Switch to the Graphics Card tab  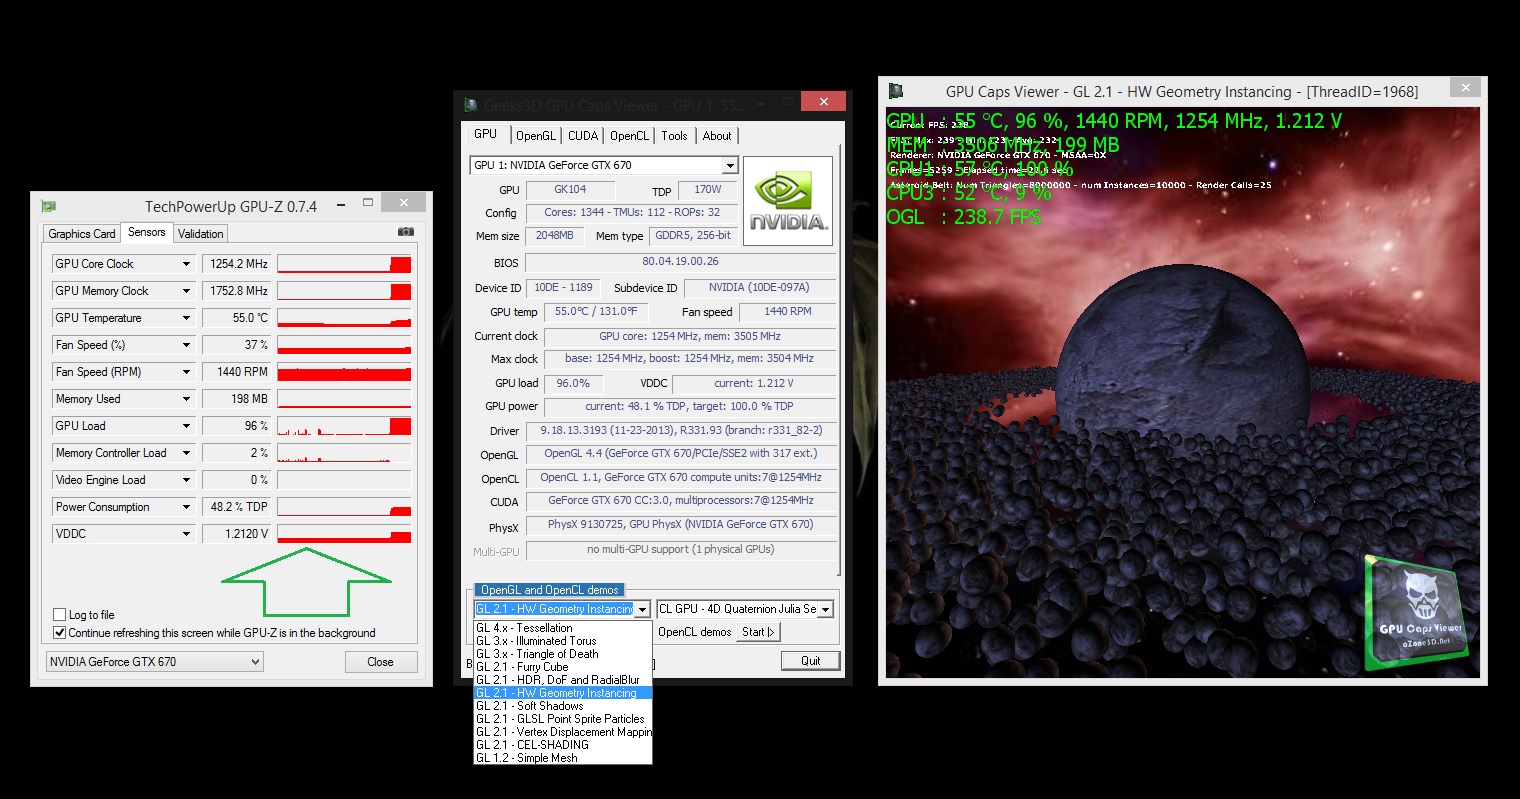[82, 234]
